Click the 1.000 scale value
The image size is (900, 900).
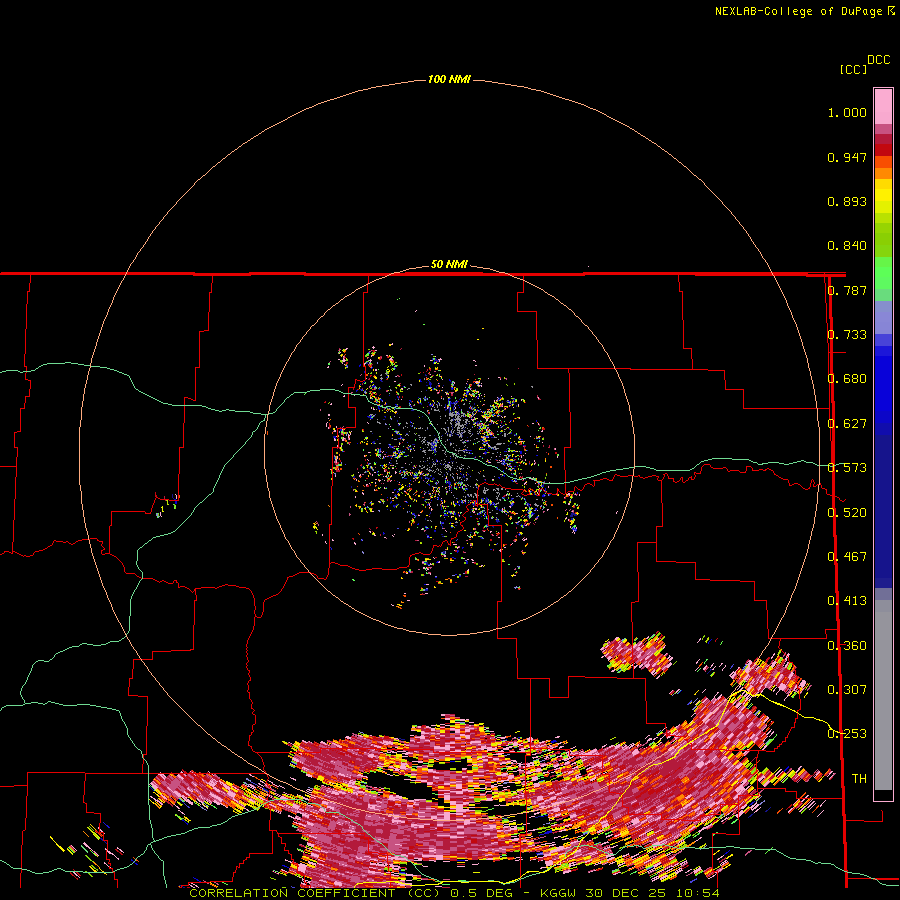(x=847, y=112)
